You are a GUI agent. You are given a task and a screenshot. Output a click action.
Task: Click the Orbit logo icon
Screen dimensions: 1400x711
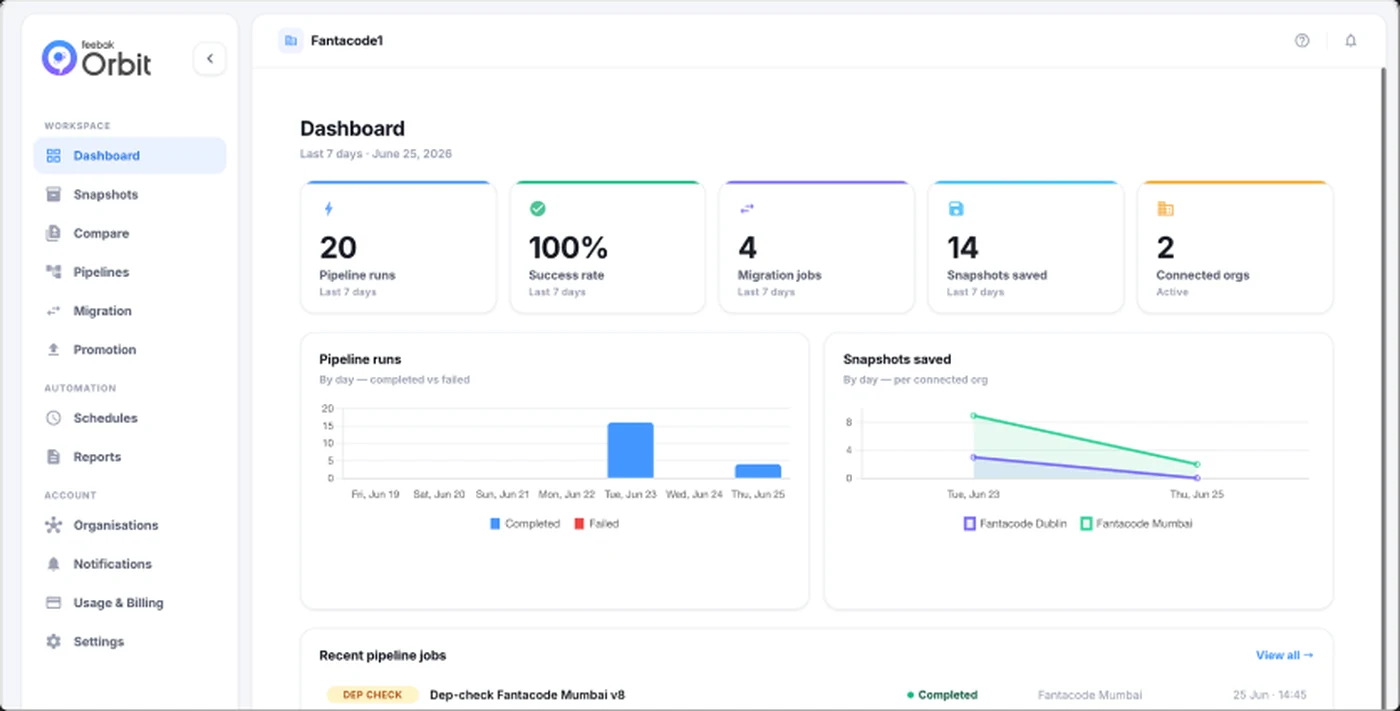pyautogui.click(x=59, y=58)
